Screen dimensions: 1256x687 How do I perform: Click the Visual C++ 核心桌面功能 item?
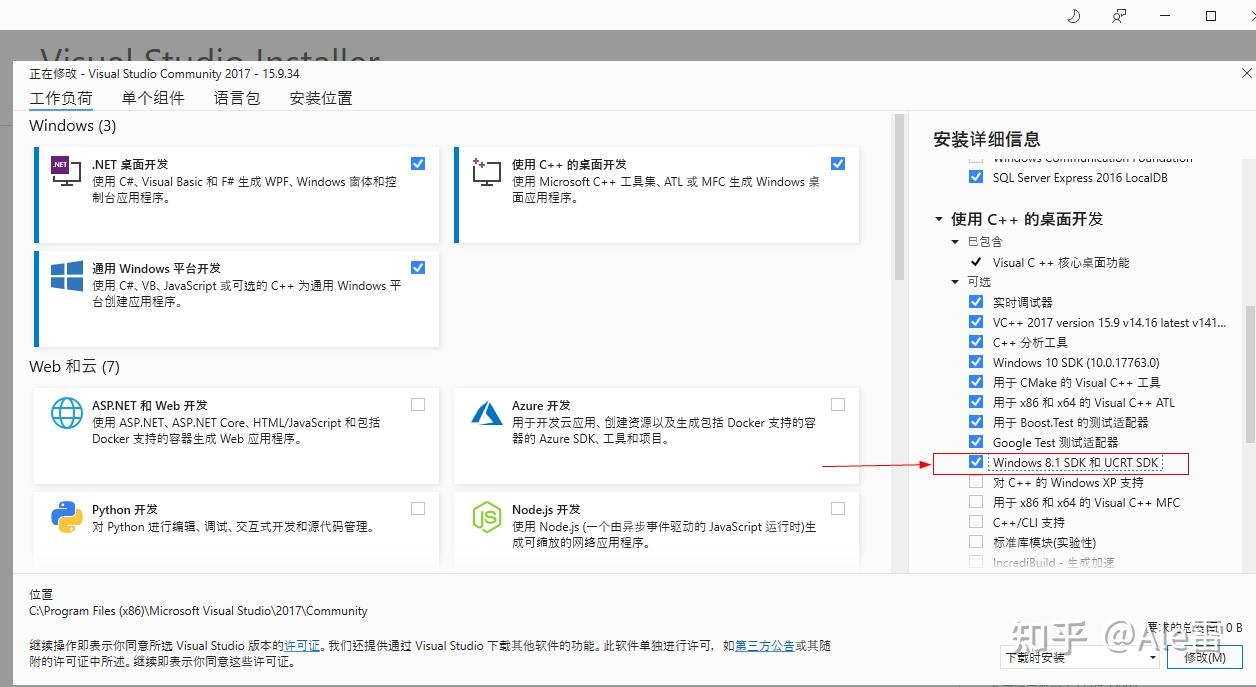tap(1061, 262)
